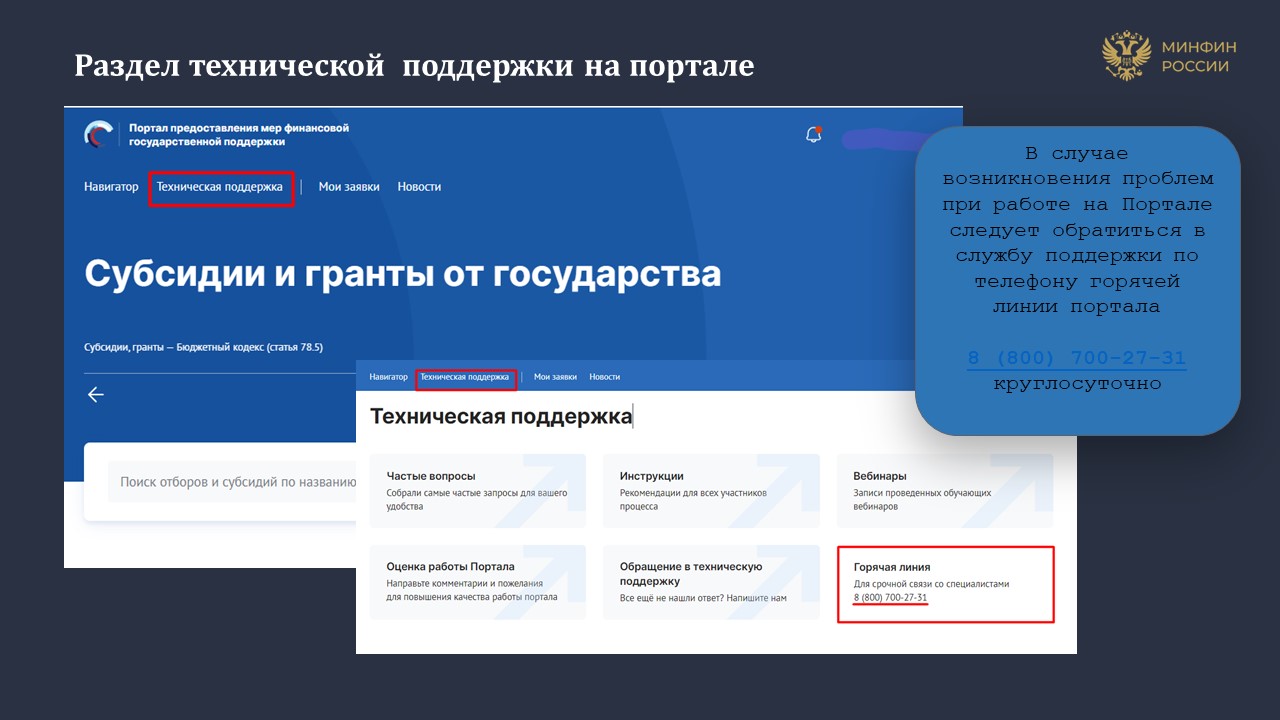The height and width of the screenshot is (720, 1280).
Task: Select Новости in the small support page menu
Action: click(604, 377)
